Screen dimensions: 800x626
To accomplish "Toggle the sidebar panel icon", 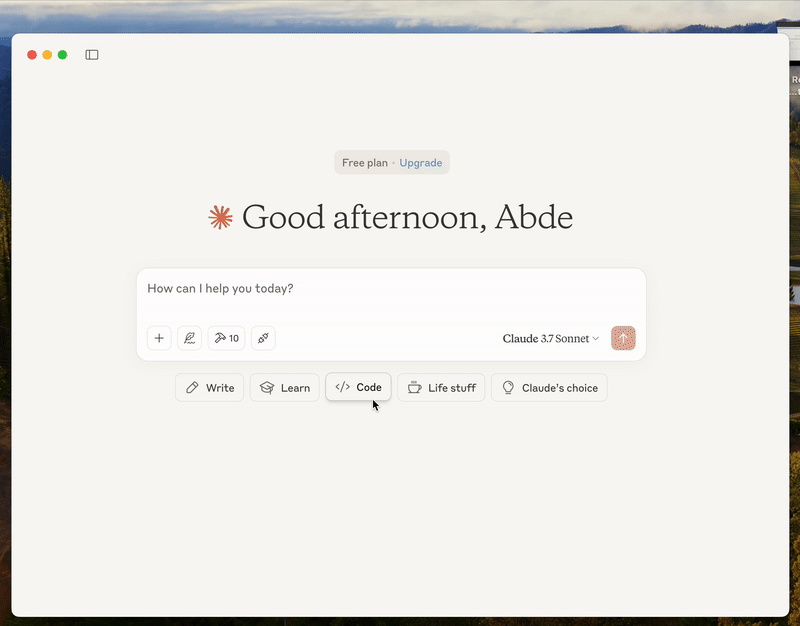I will click(x=92, y=55).
